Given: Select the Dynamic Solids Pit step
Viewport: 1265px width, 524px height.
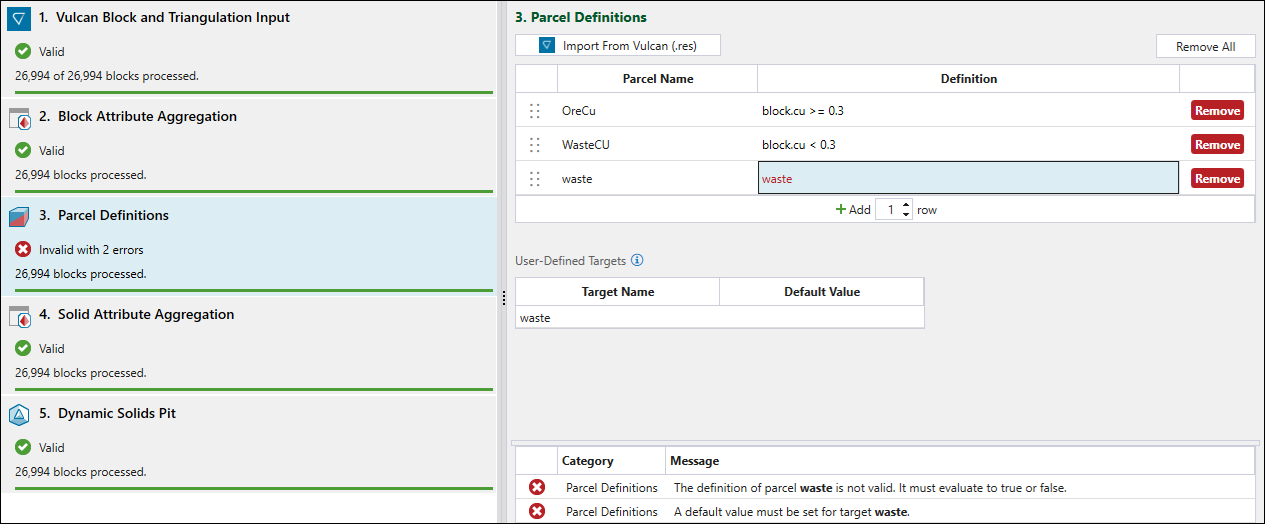Looking at the screenshot, I should pos(117,414).
